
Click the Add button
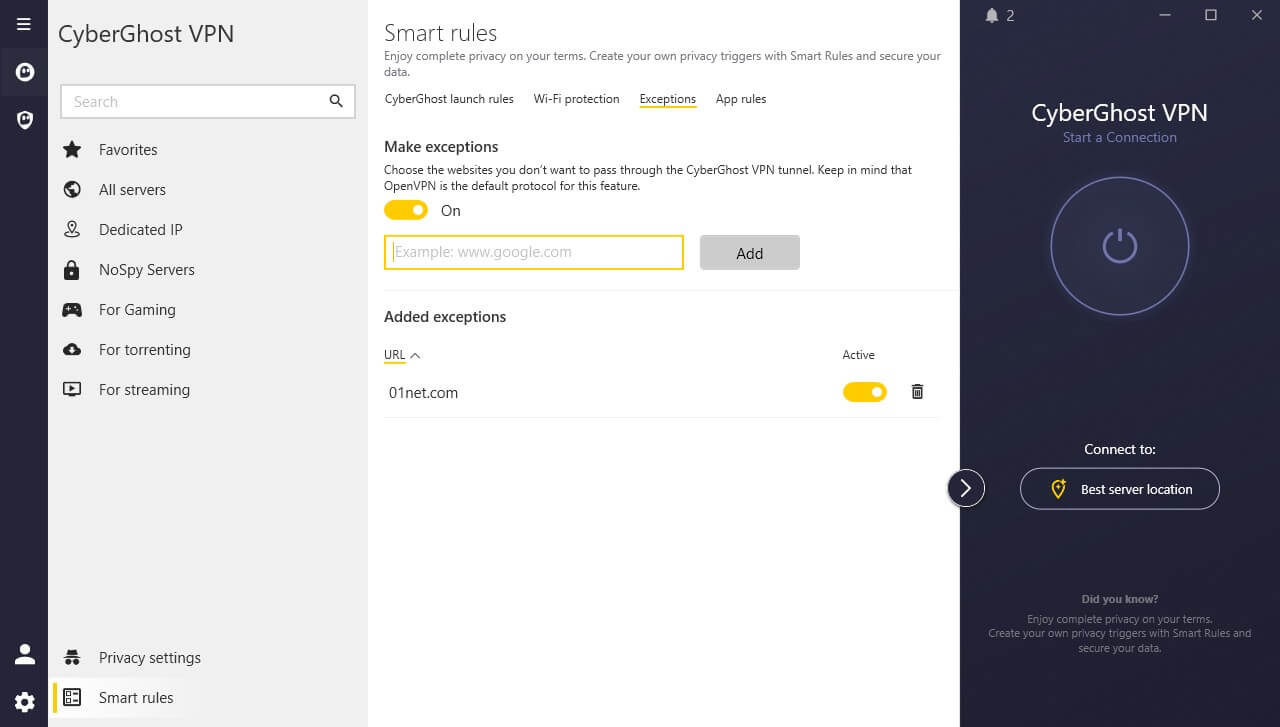[749, 253]
